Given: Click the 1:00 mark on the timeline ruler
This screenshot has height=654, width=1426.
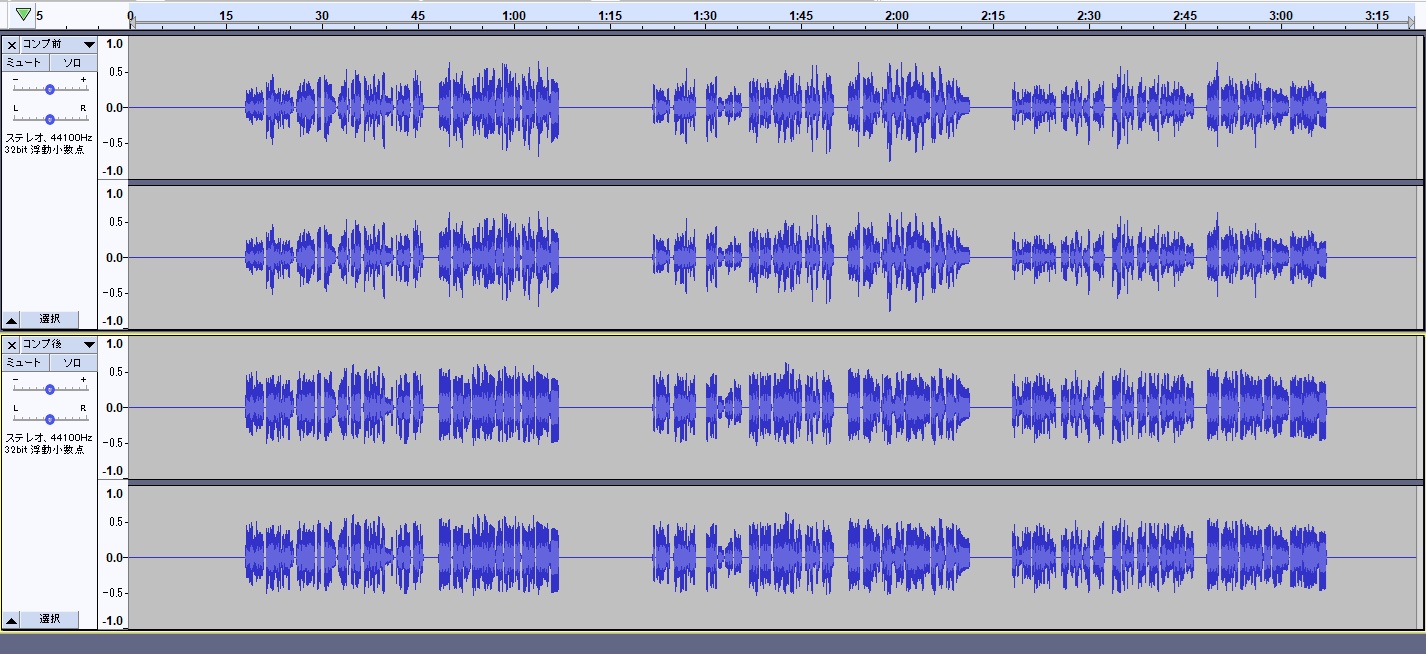Looking at the screenshot, I should coord(513,16).
